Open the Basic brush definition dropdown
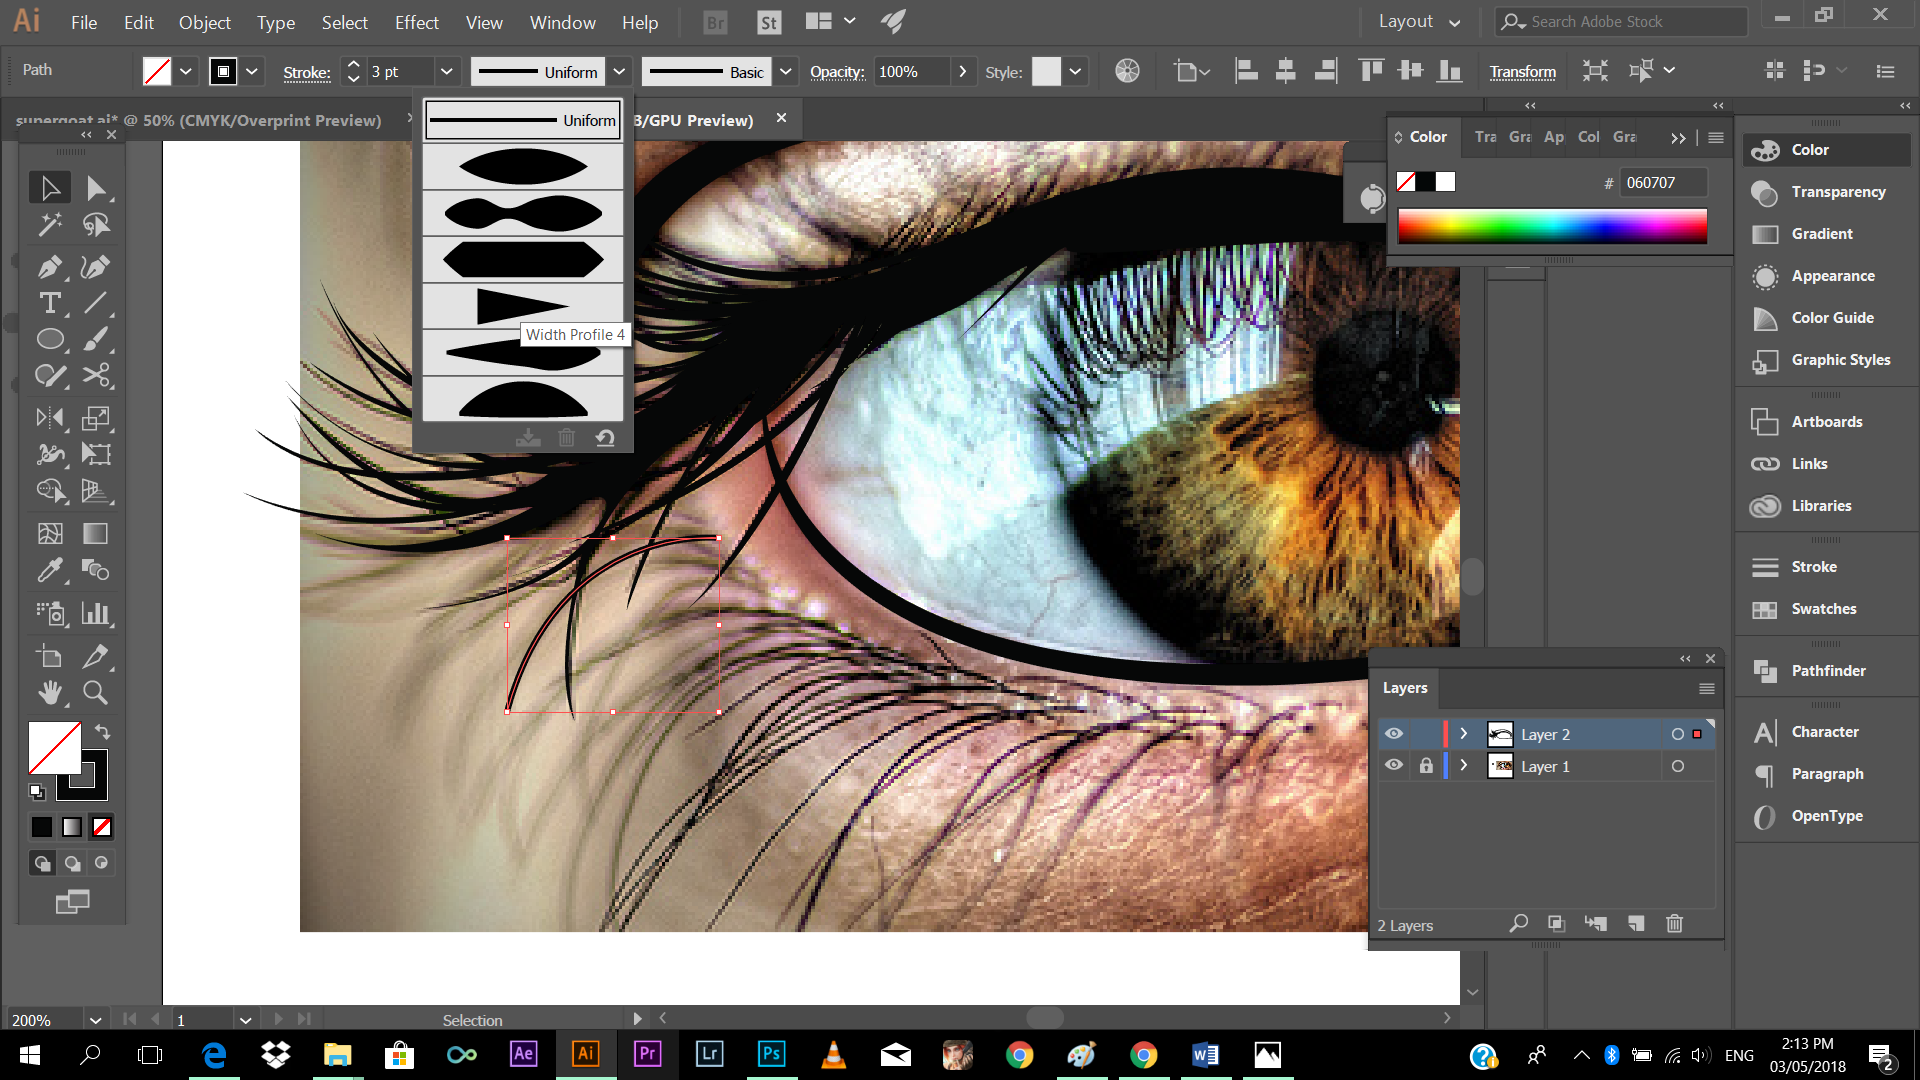This screenshot has height=1080, width=1920. [786, 71]
